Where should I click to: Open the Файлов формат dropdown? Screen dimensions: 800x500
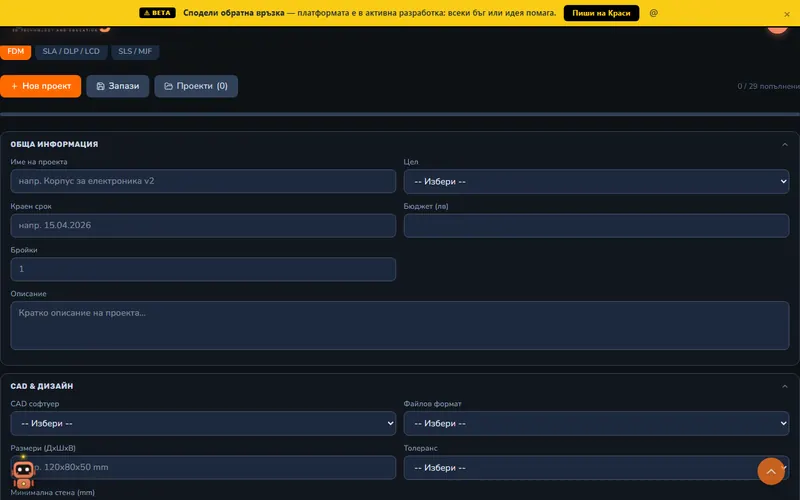coord(596,423)
